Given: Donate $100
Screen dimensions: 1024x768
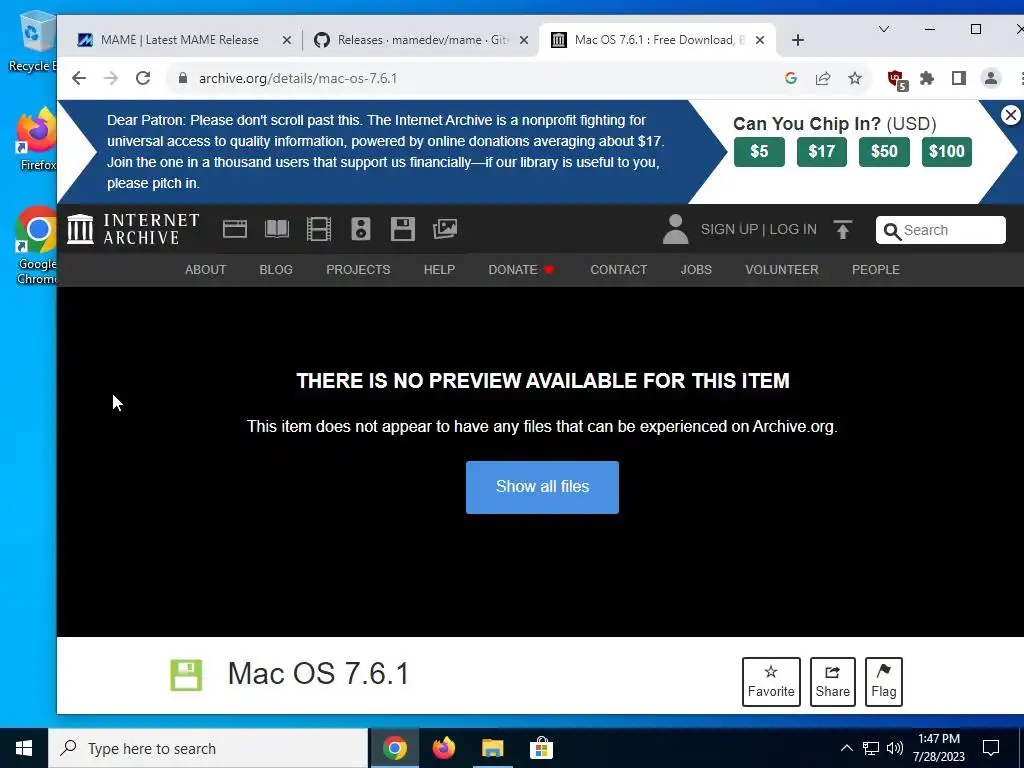Looking at the screenshot, I should 947,152.
